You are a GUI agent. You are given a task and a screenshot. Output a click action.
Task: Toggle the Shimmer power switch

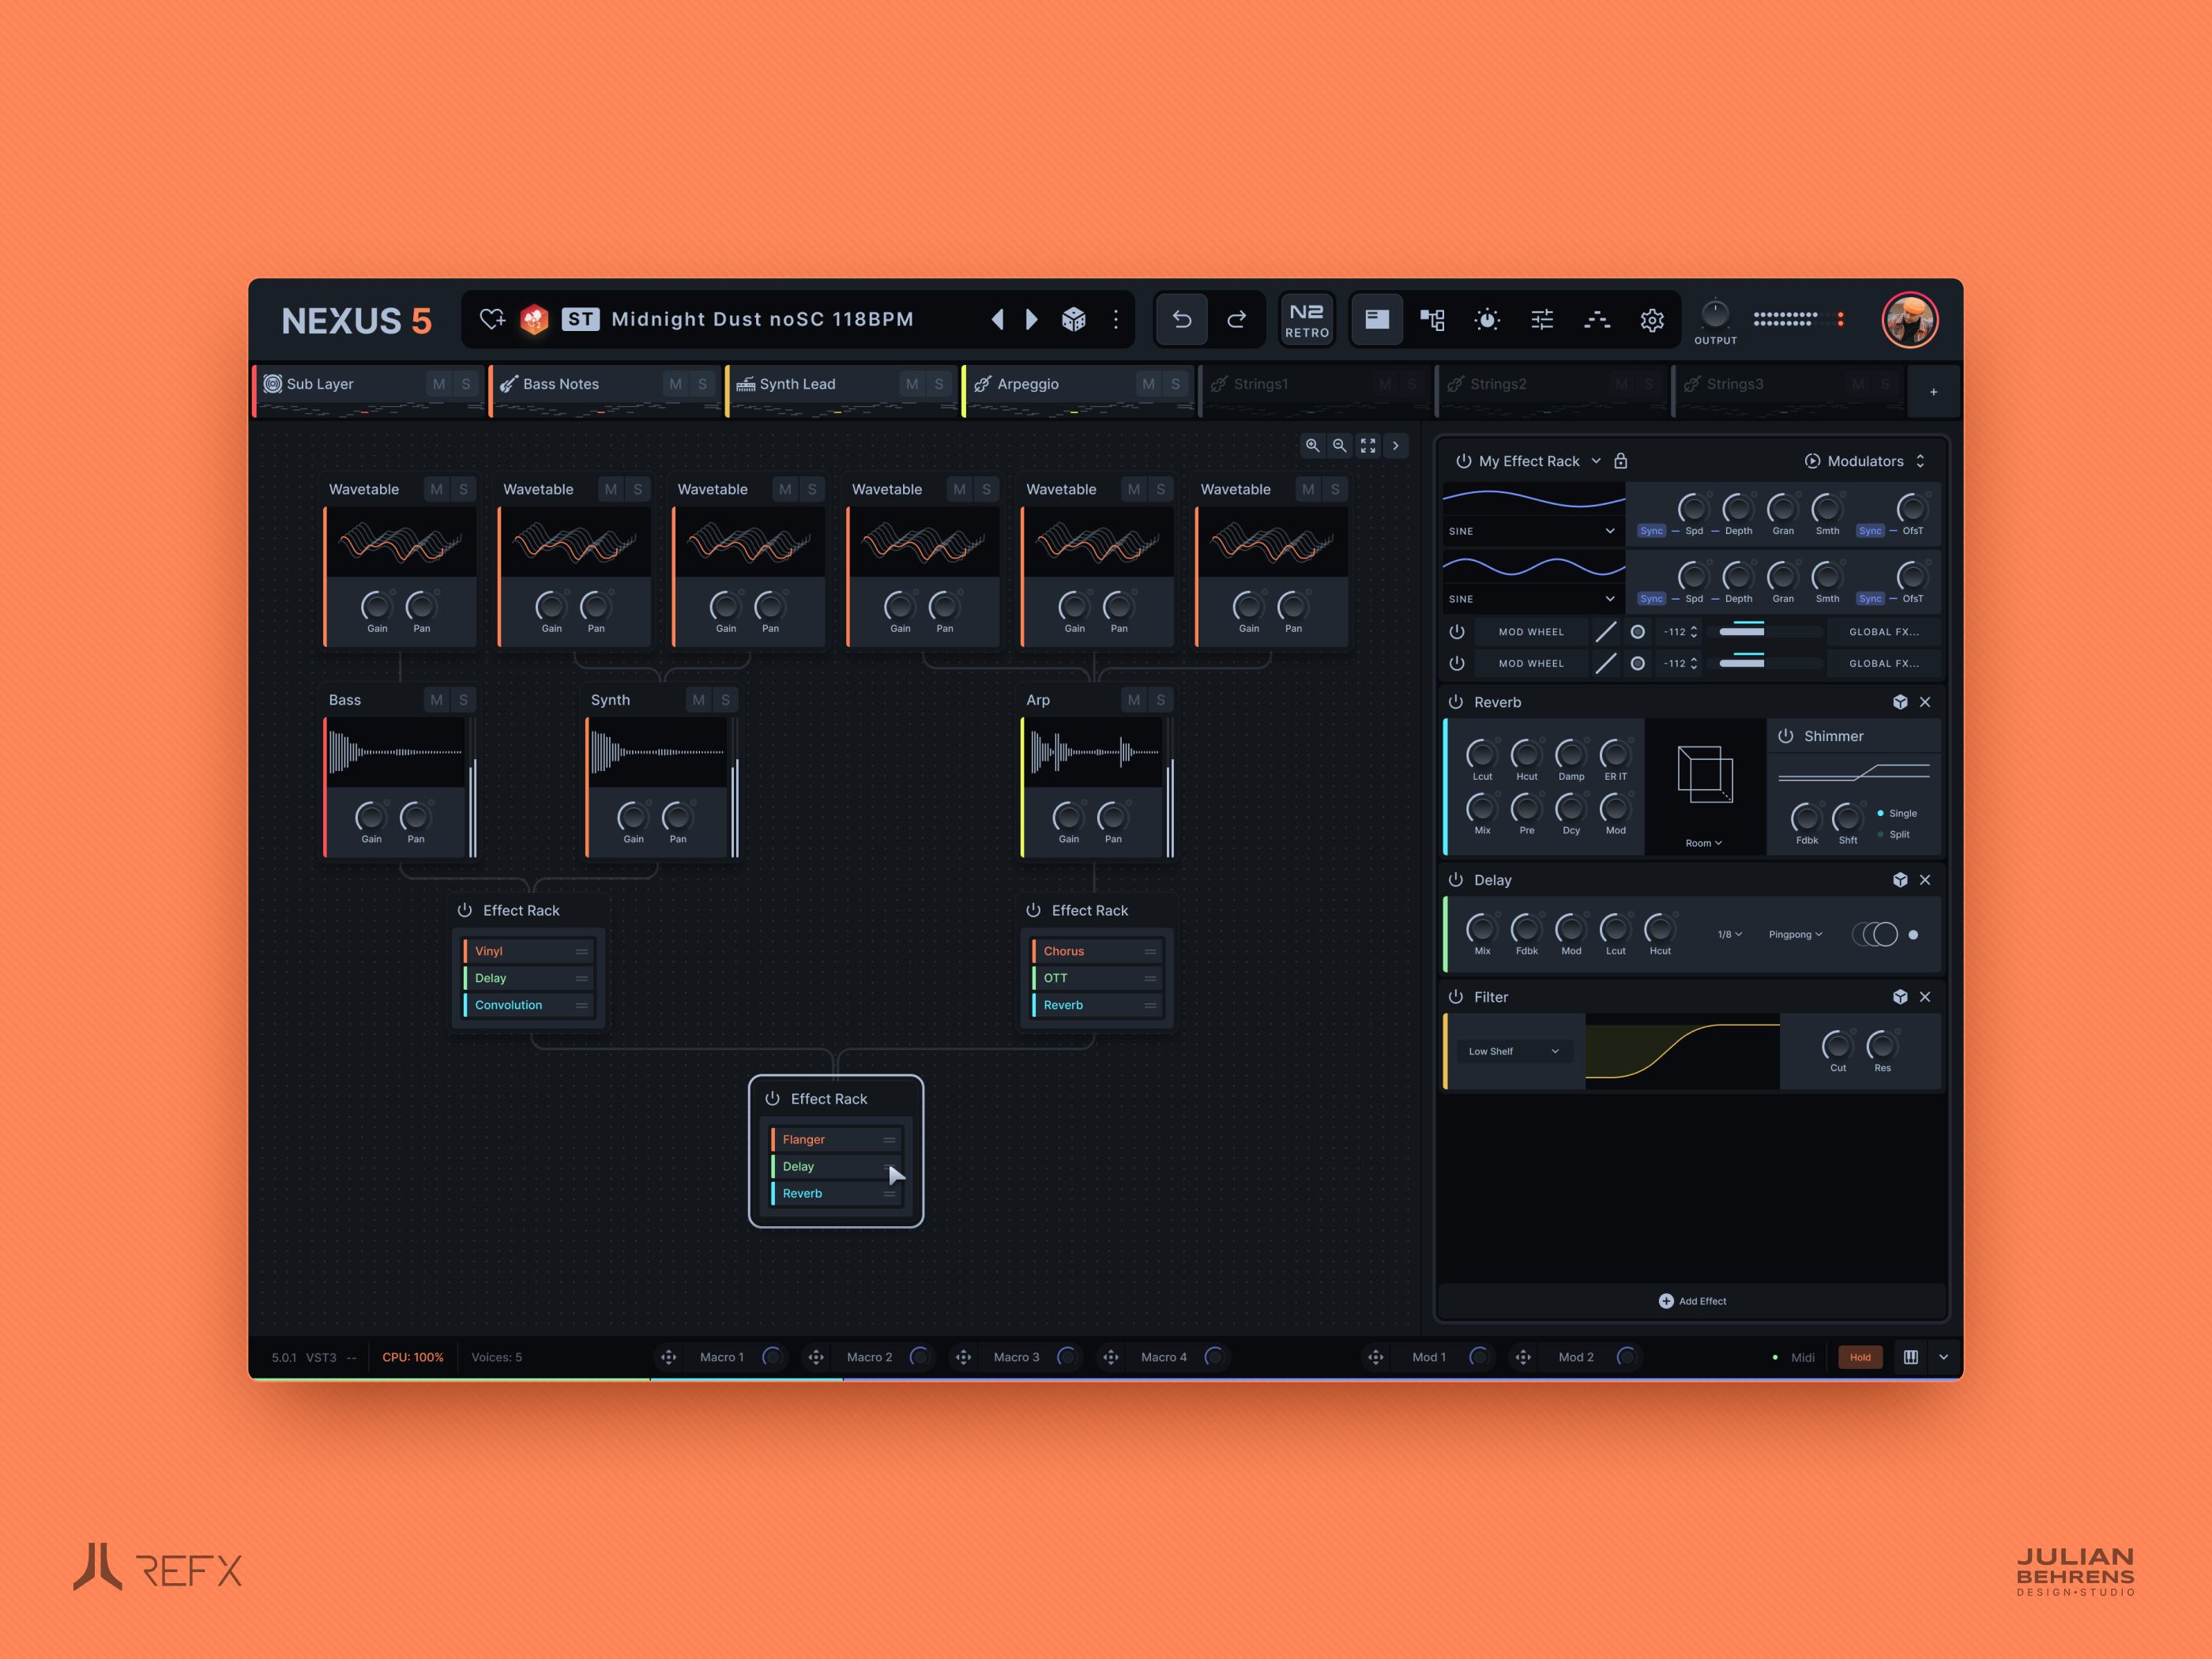(x=1785, y=736)
